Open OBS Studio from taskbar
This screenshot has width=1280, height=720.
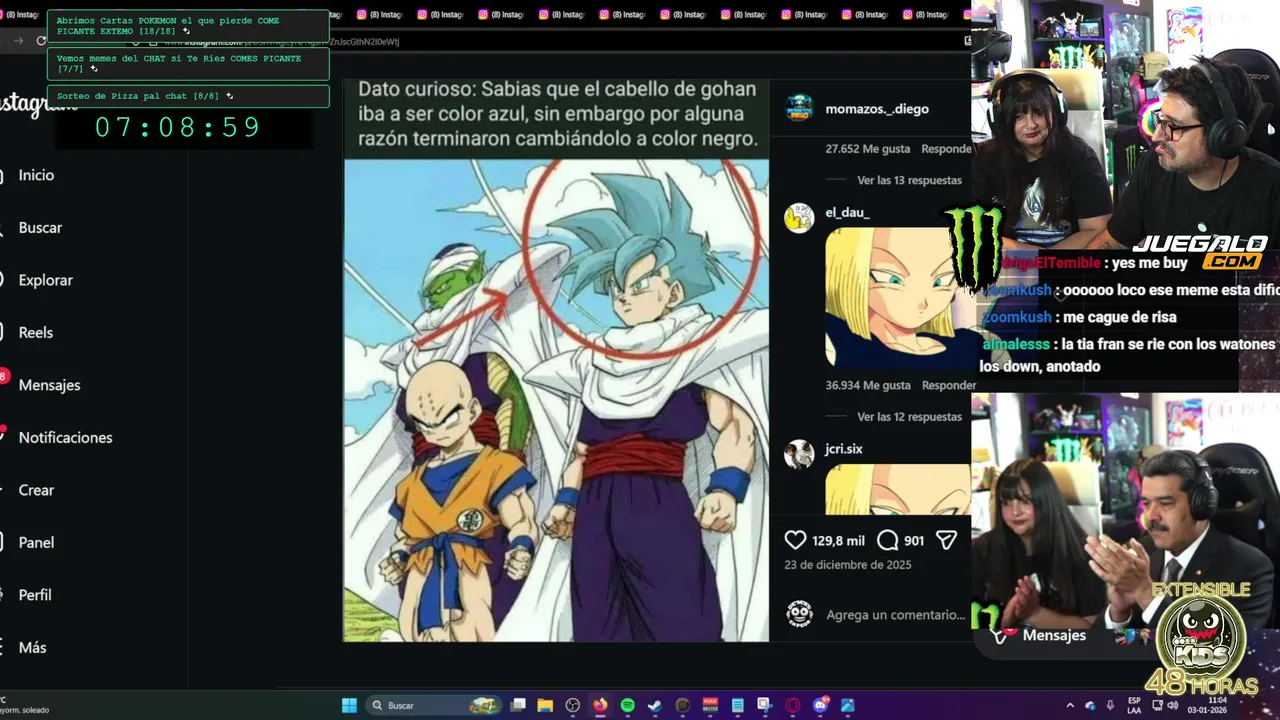(572, 705)
